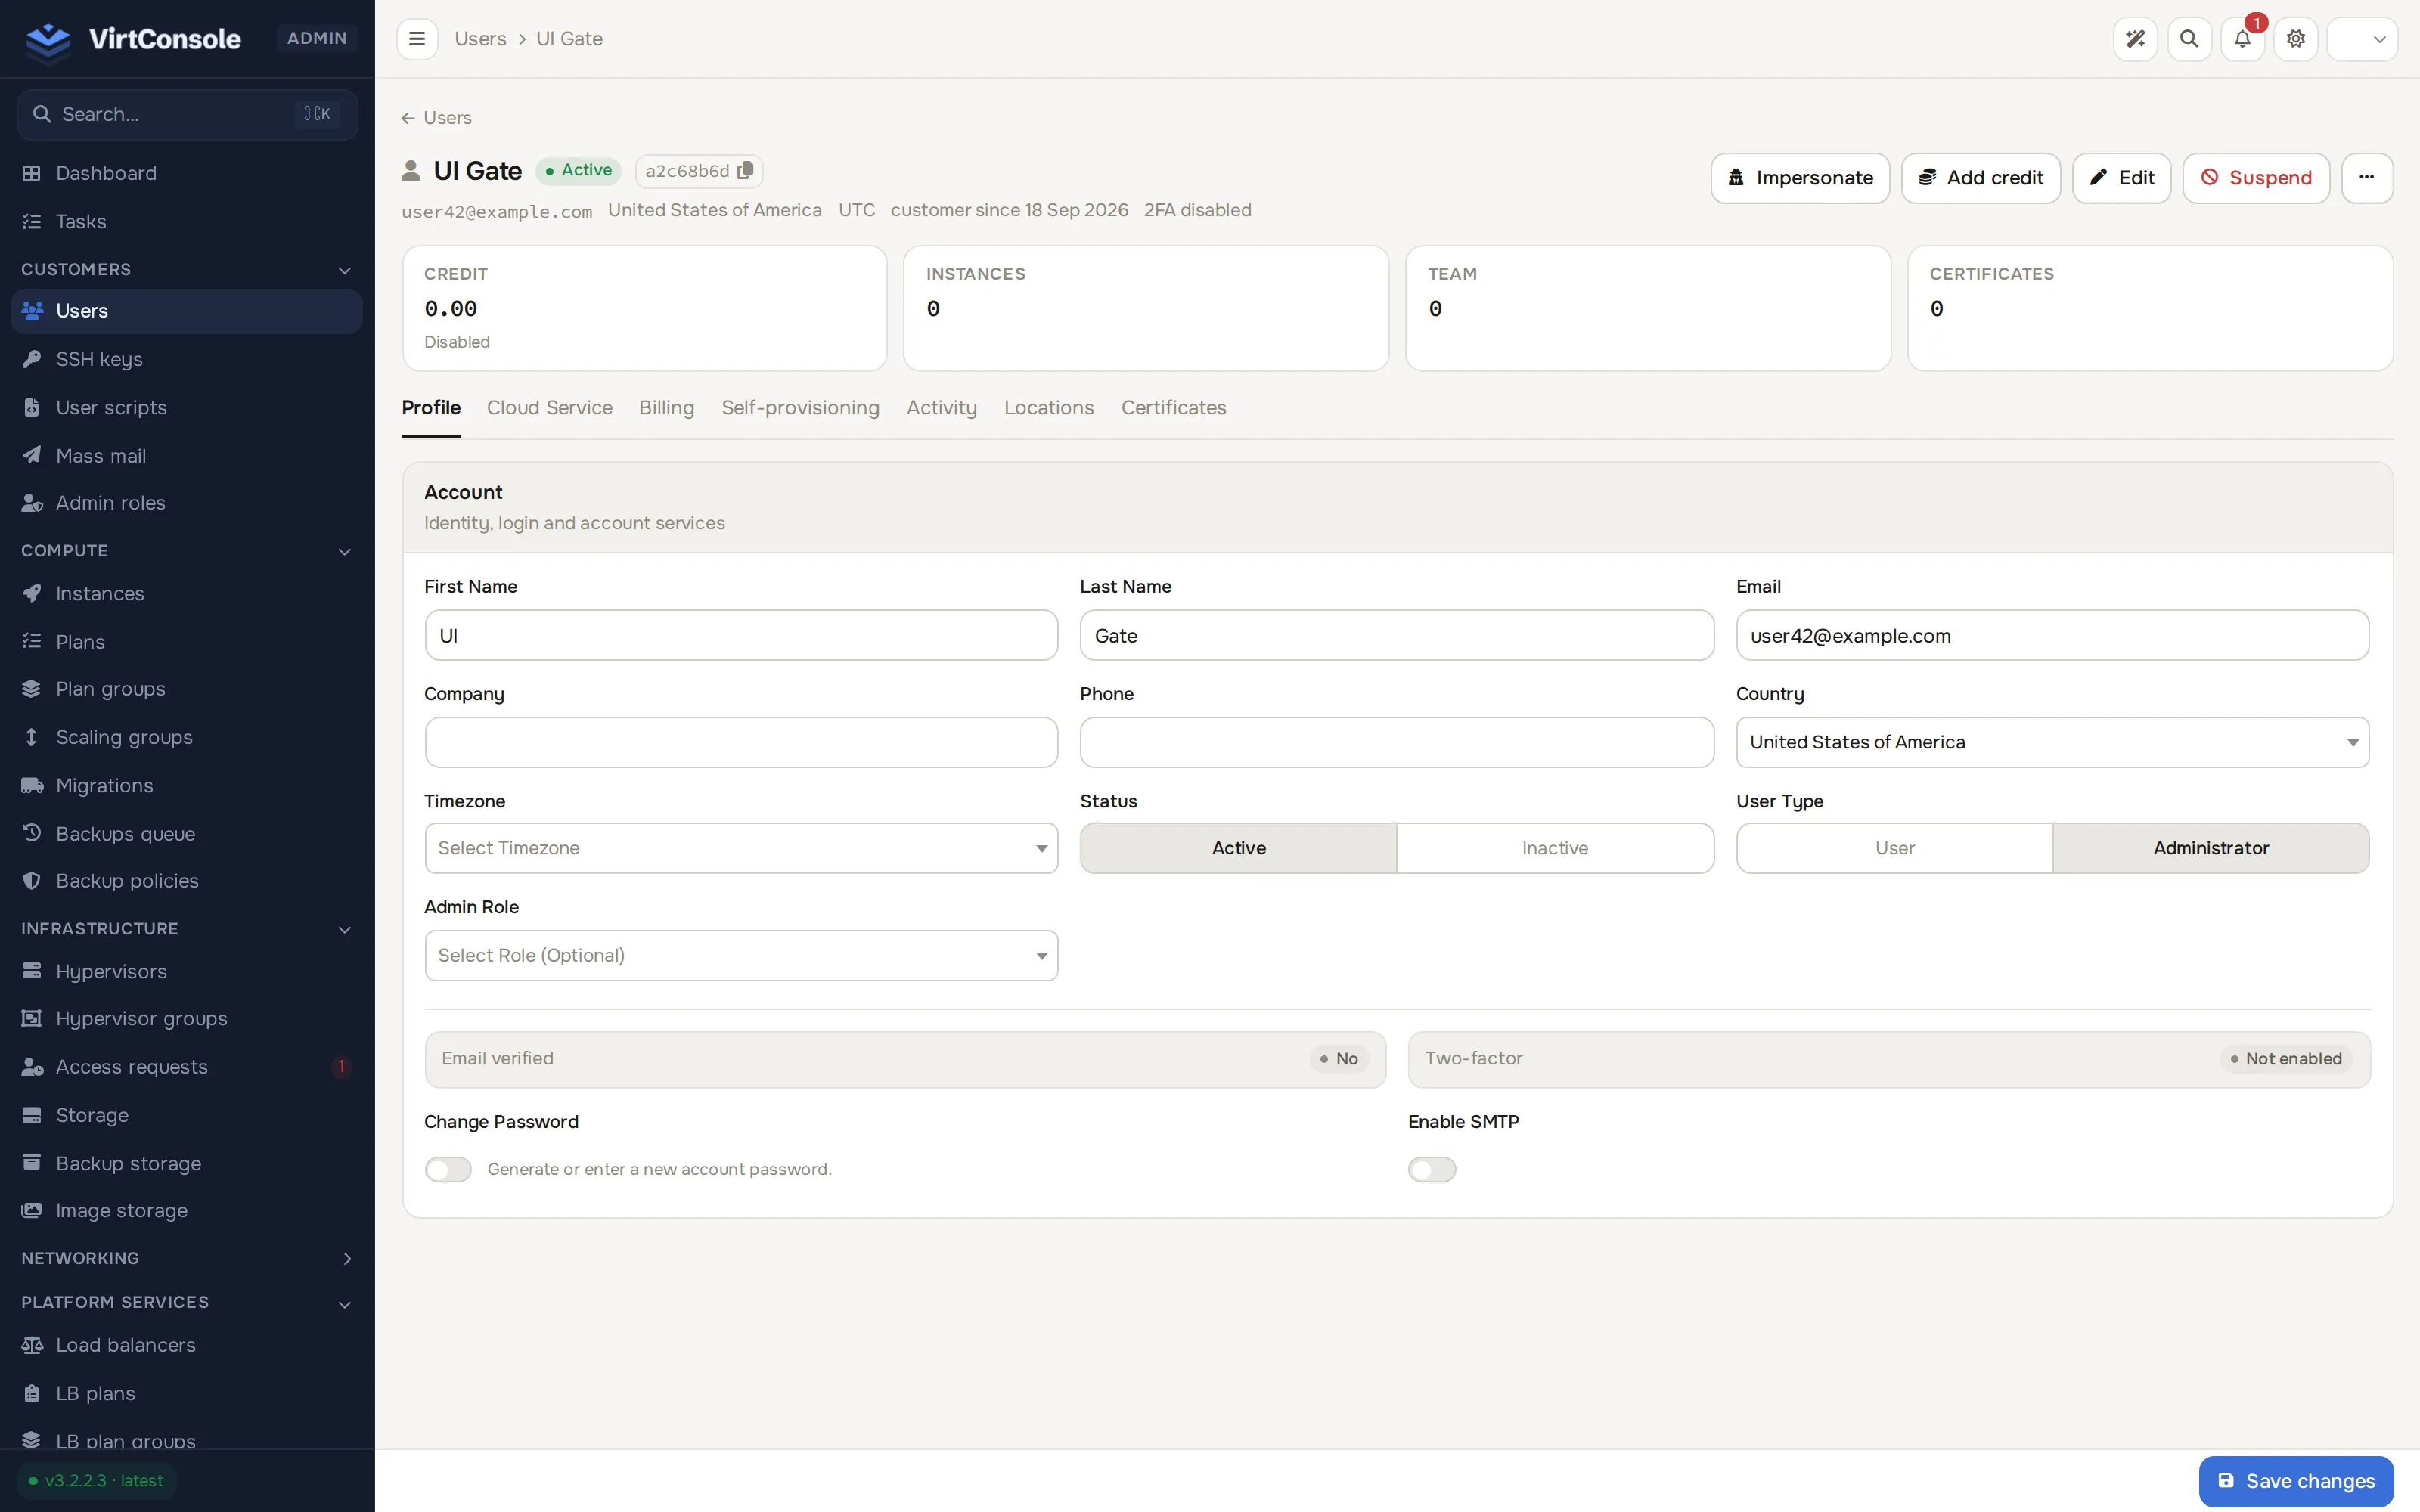The image size is (2420, 1512).
Task: Click the back to Users link
Action: 436,118
